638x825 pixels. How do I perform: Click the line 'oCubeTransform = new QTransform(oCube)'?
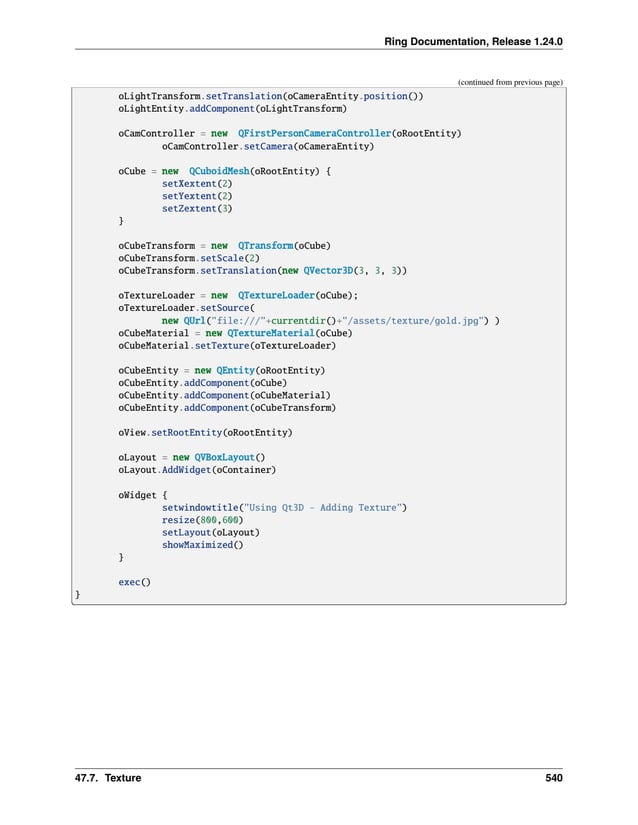click(224, 246)
